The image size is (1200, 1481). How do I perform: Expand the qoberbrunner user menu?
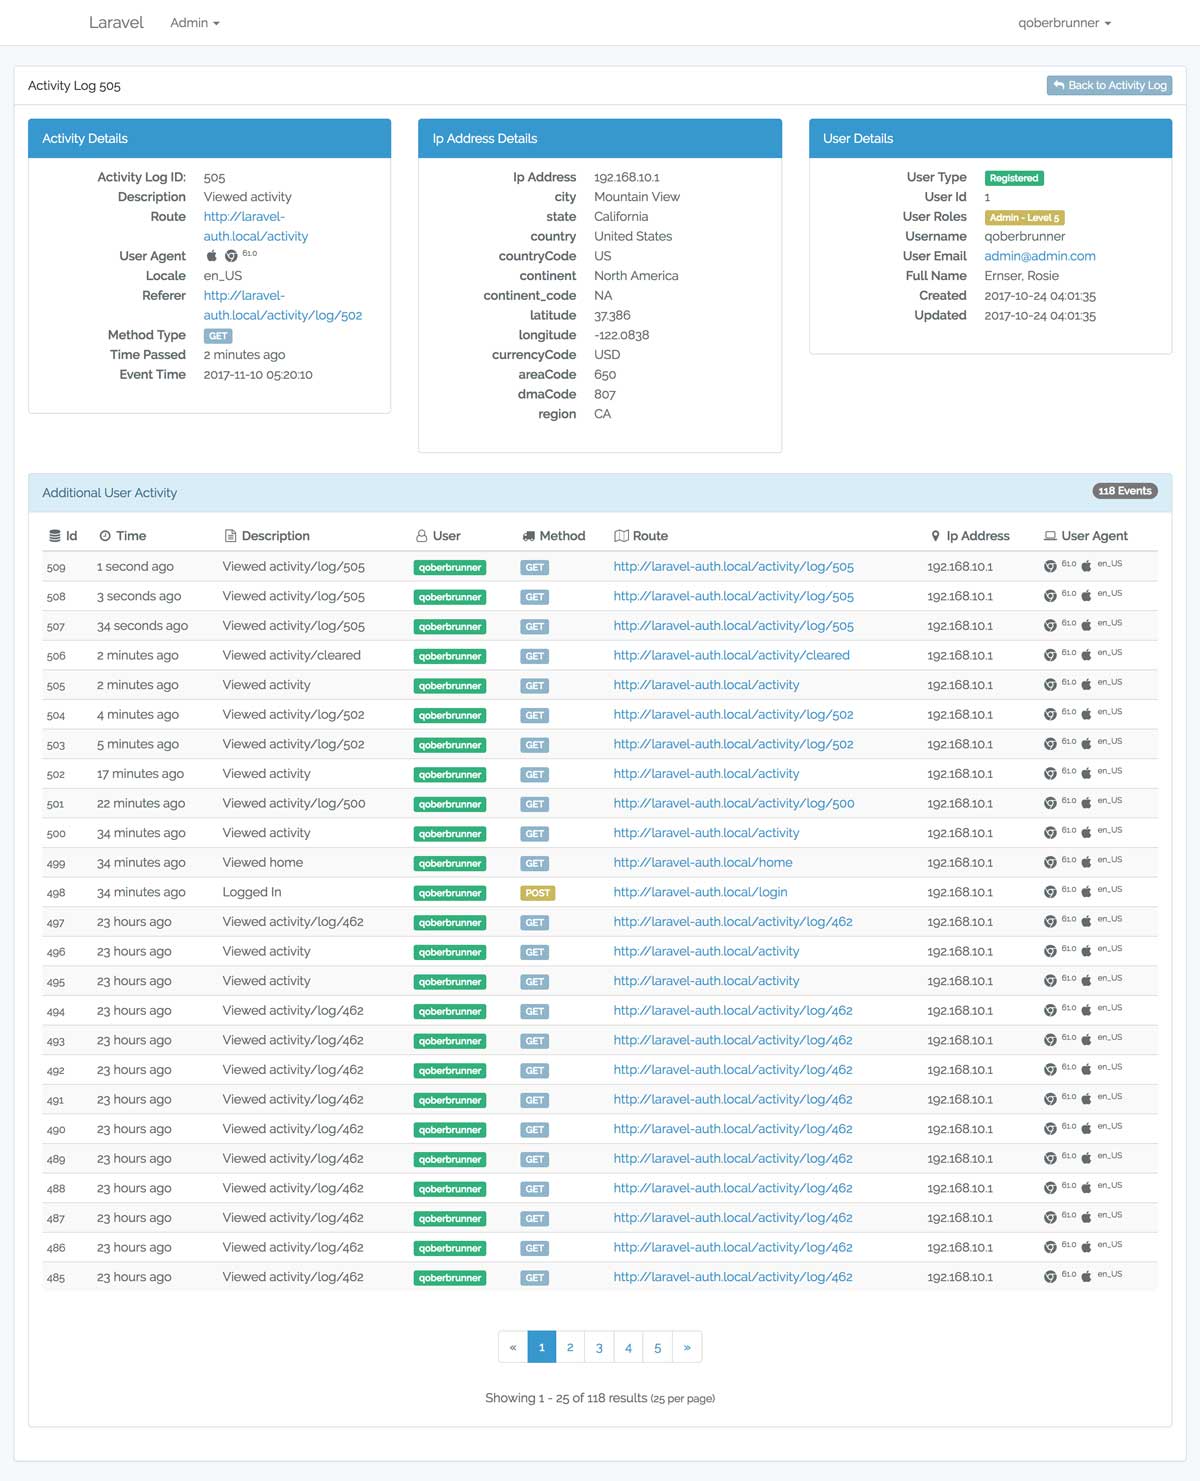(1064, 22)
